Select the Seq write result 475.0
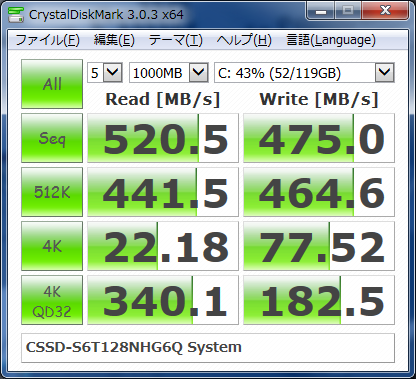The width and height of the screenshot is (416, 379). (x=319, y=138)
